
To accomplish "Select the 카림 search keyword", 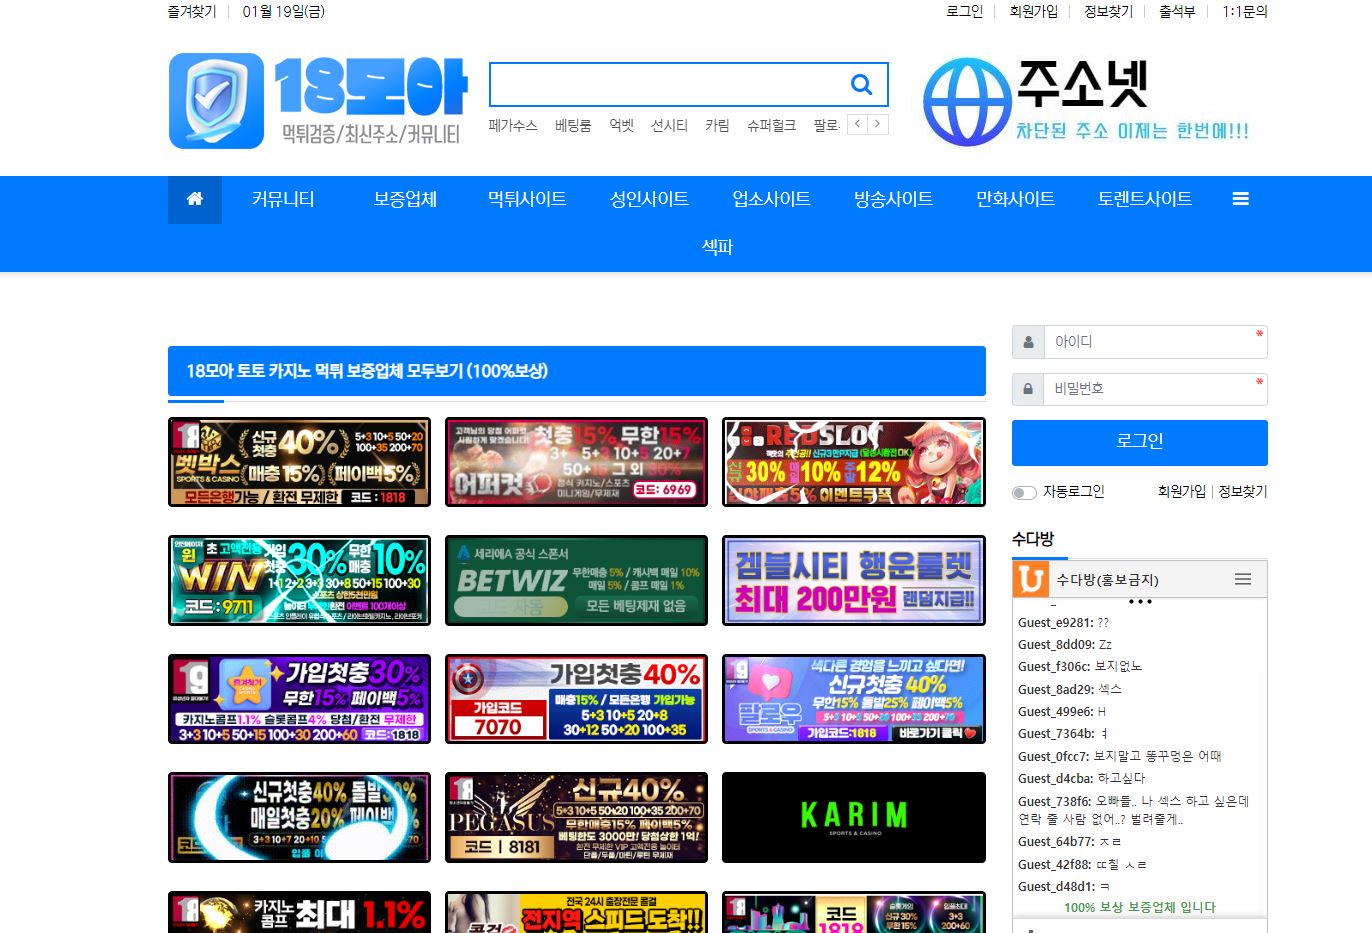I will (x=717, y=125).
